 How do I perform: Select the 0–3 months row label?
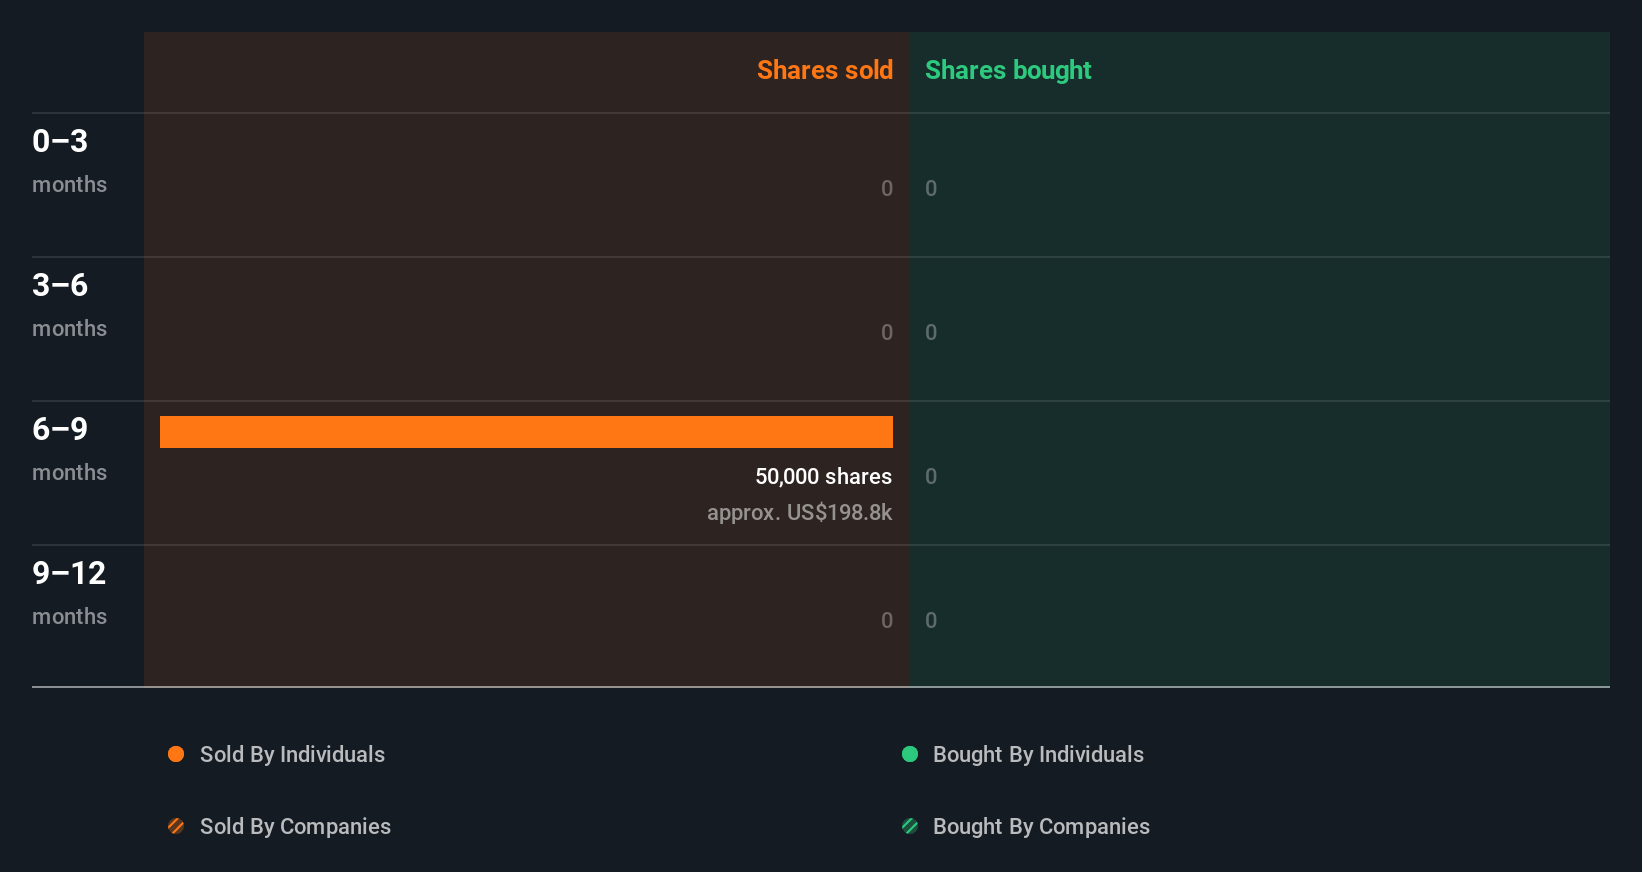click(69, 160)
